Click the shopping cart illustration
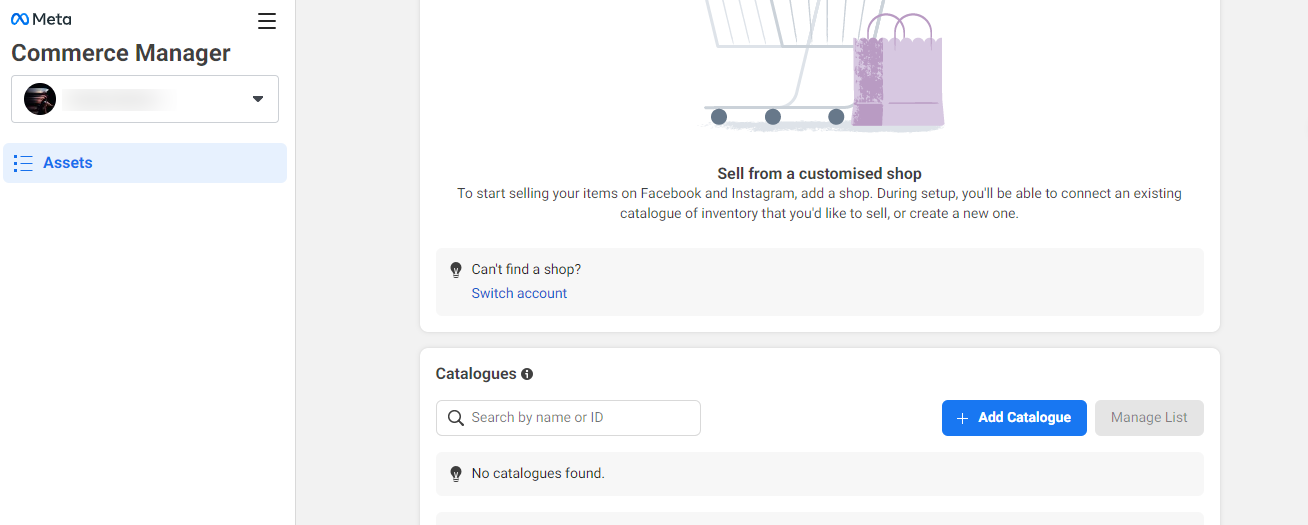Viewport: 1308px width, 525px height. [x=770, y=60]
